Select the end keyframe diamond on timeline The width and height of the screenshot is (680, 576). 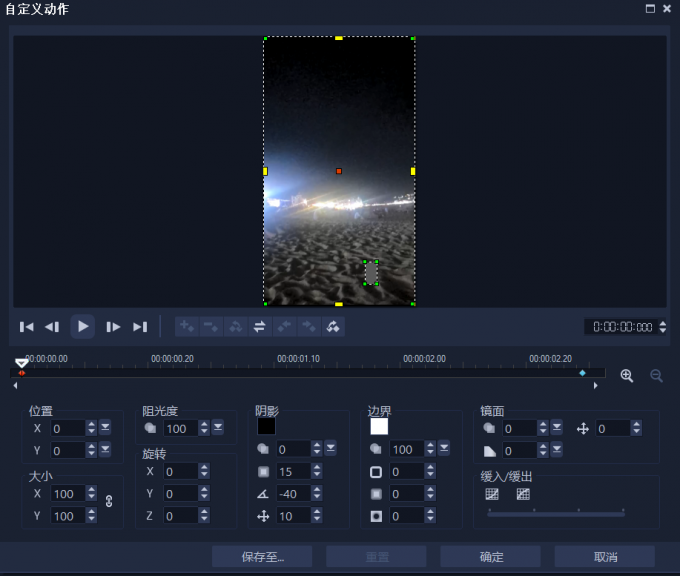582,373
